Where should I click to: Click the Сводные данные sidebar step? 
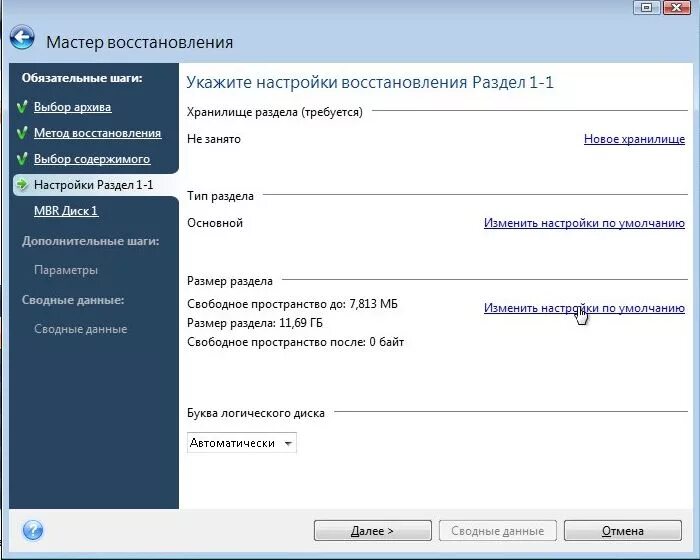pyautogui.click(x=80, y=329)
